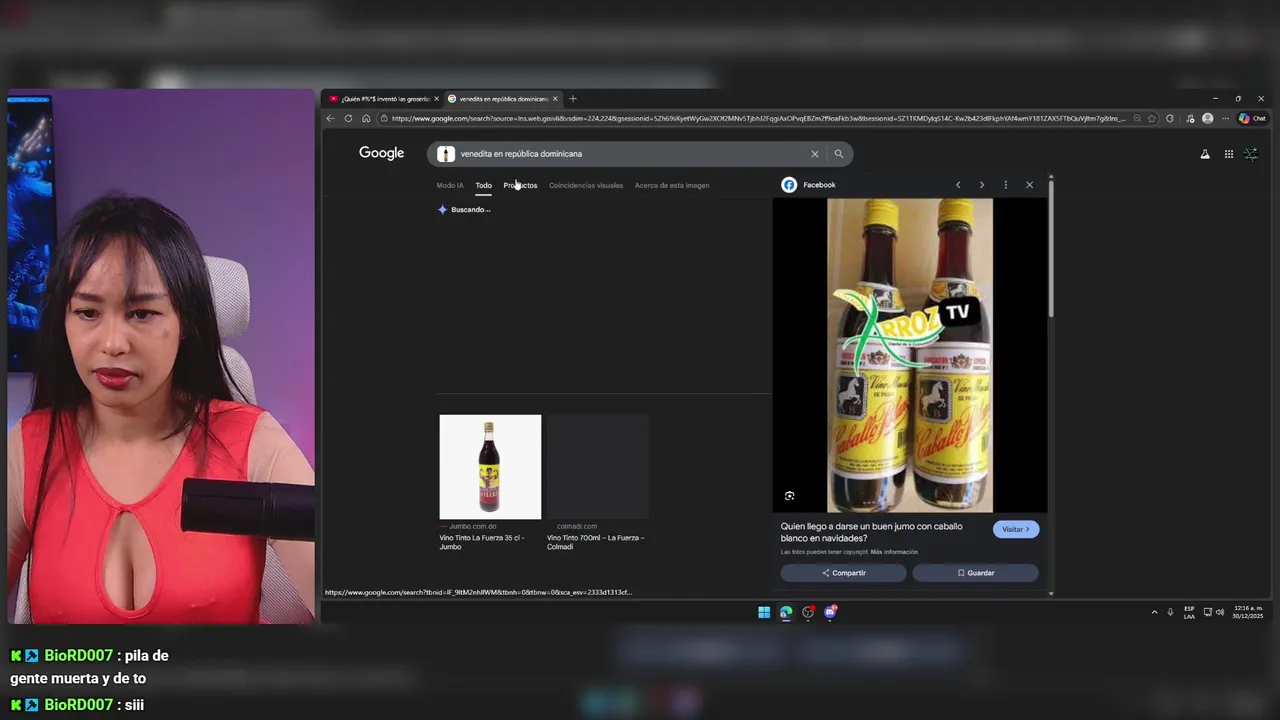This screenshot has height=720, width=1280.
Task: Click the browser address bar URL
Action: click(758, 118)
